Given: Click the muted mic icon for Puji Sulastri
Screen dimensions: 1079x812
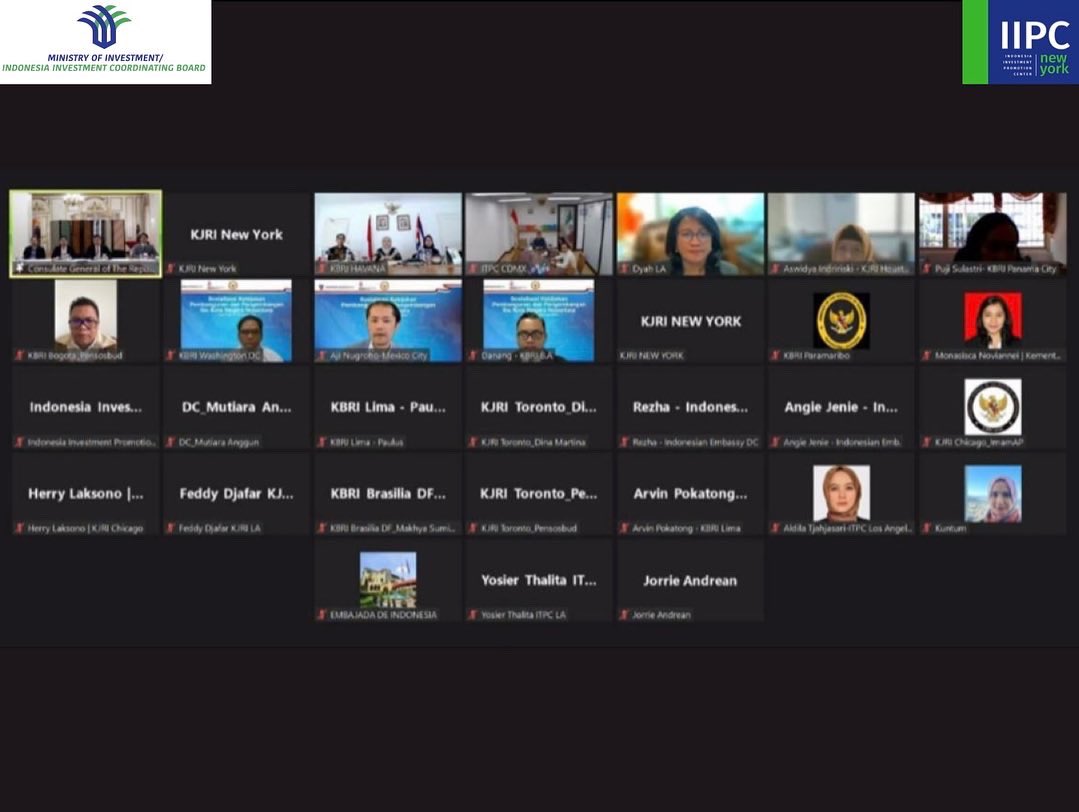Looking at the screenshot, I should point(926,268).
